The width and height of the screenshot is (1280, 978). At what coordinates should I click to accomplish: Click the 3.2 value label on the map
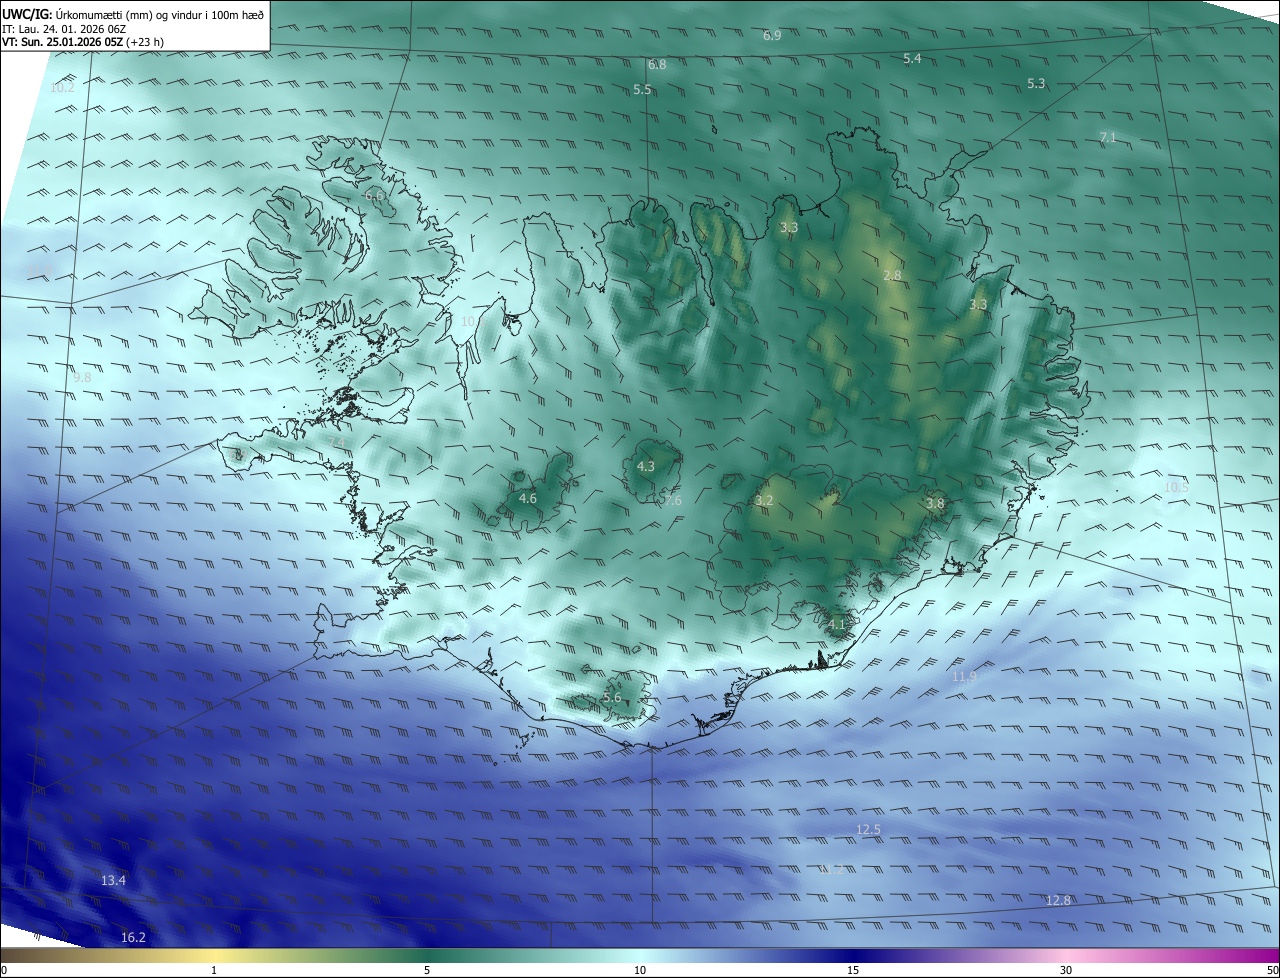tap(764, 500)
